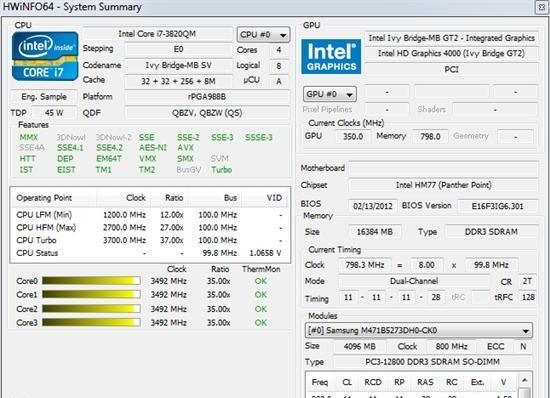This screenshot has height=398, width=550.
Task: Click the Cache 32 + 32 + 256 + 8M field
Action: coord(179,81)
